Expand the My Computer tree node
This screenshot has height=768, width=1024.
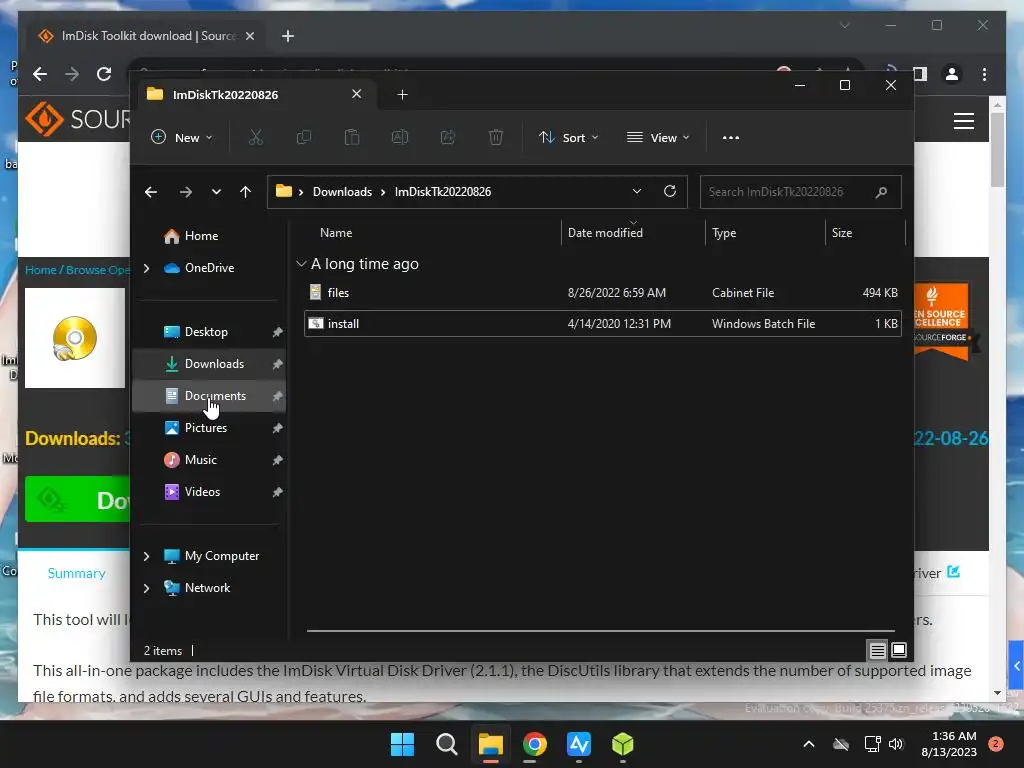146,556
